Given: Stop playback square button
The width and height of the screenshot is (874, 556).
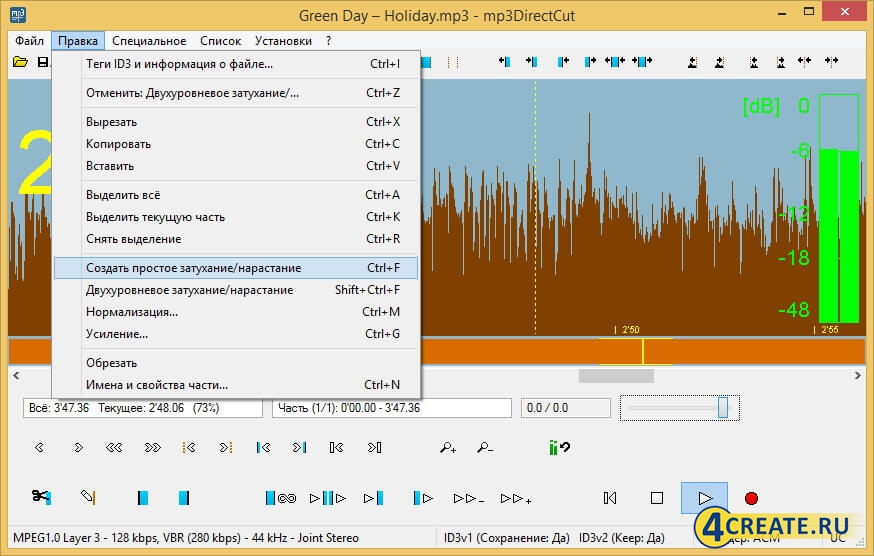Looking at the screenshot, I should pos(657,498).
